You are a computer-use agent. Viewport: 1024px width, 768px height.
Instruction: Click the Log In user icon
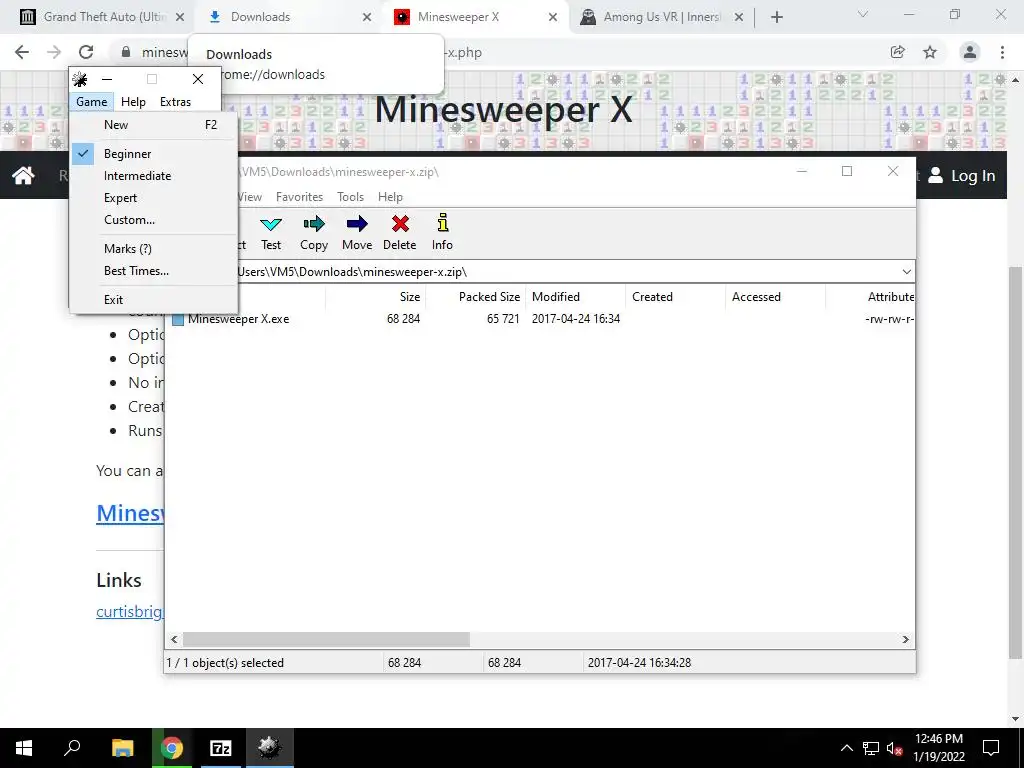click(x=936, y=175)
